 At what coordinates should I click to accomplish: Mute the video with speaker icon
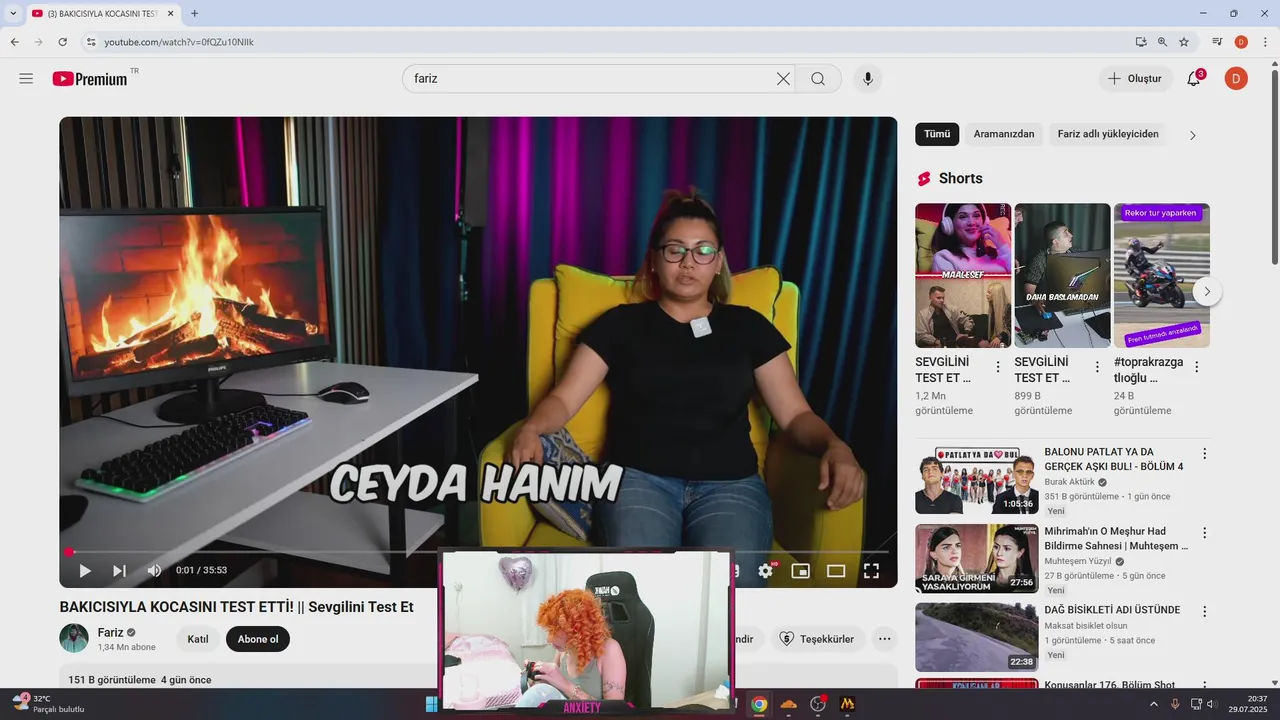point(154,571)
